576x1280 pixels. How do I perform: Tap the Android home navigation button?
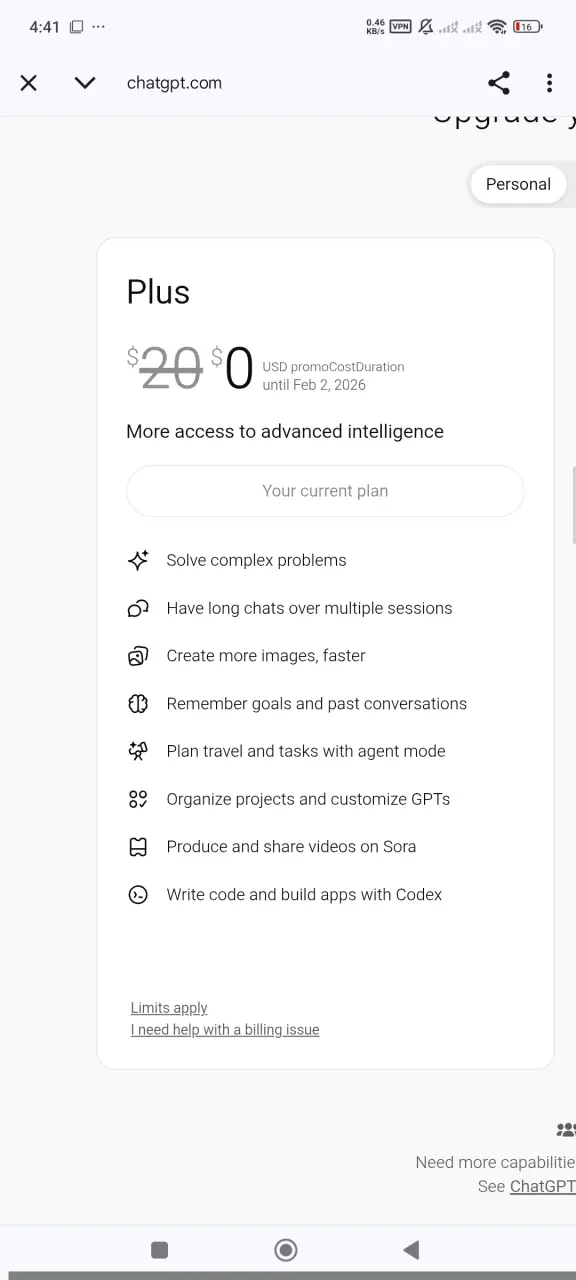click(286, 1249)
